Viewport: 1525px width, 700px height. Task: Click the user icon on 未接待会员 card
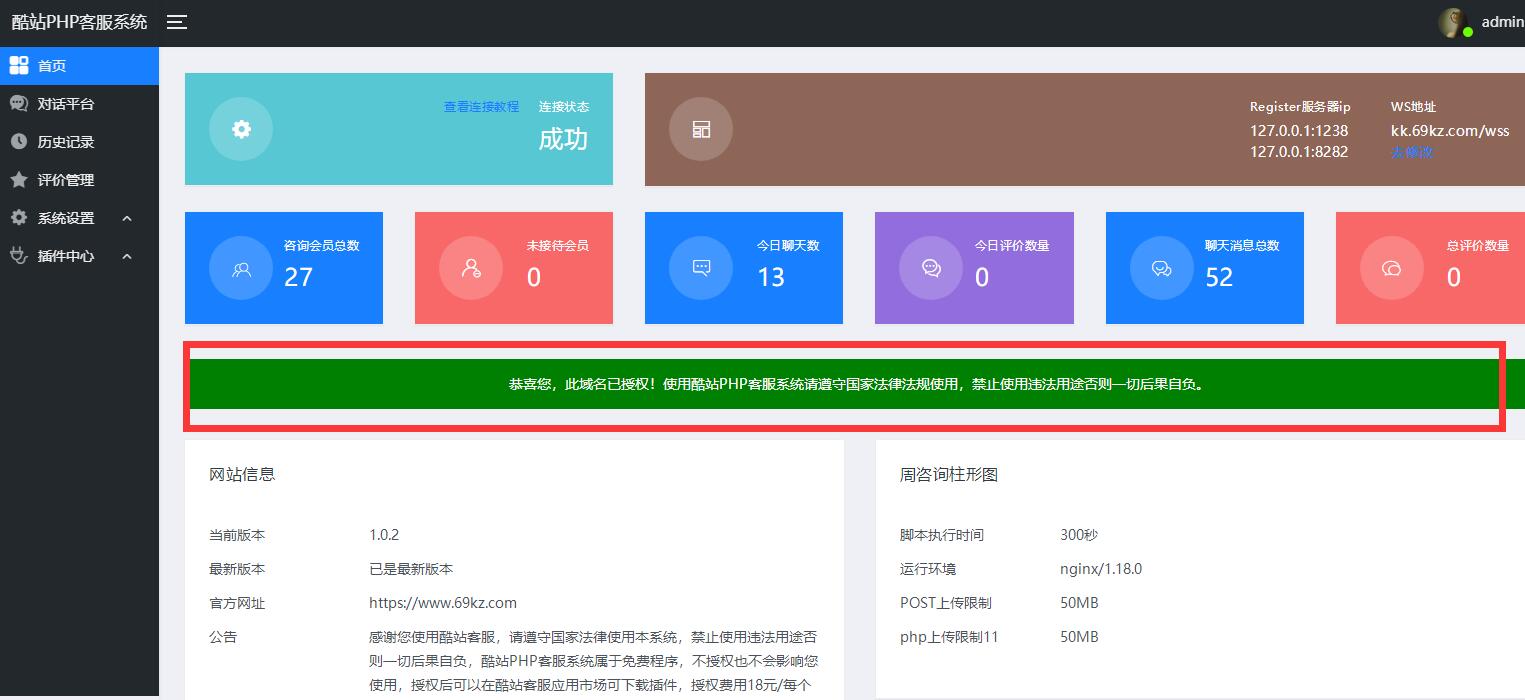tap(471, 268)
